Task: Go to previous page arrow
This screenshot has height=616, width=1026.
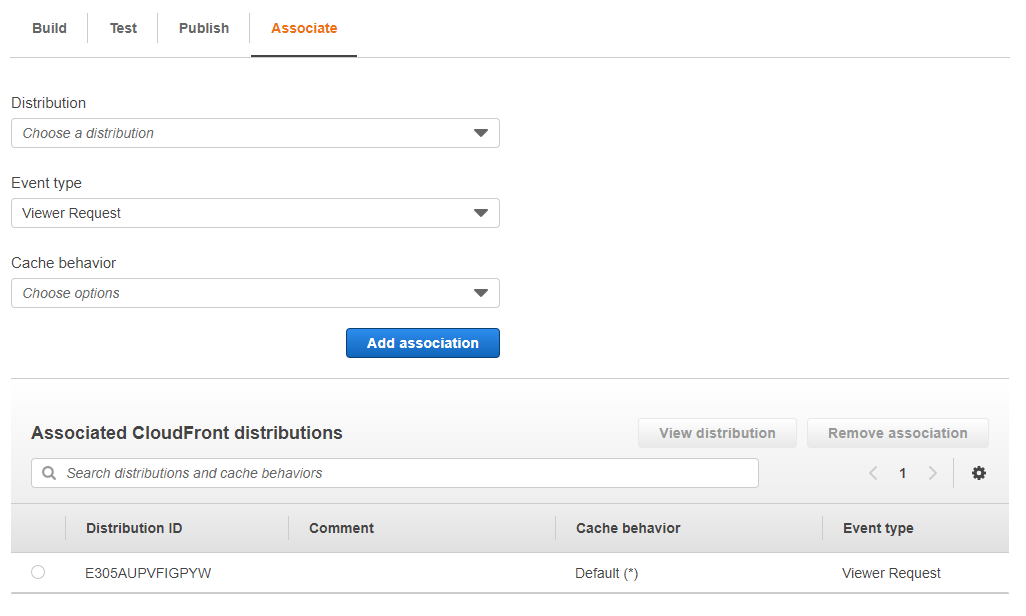Action: coord(873,473)
